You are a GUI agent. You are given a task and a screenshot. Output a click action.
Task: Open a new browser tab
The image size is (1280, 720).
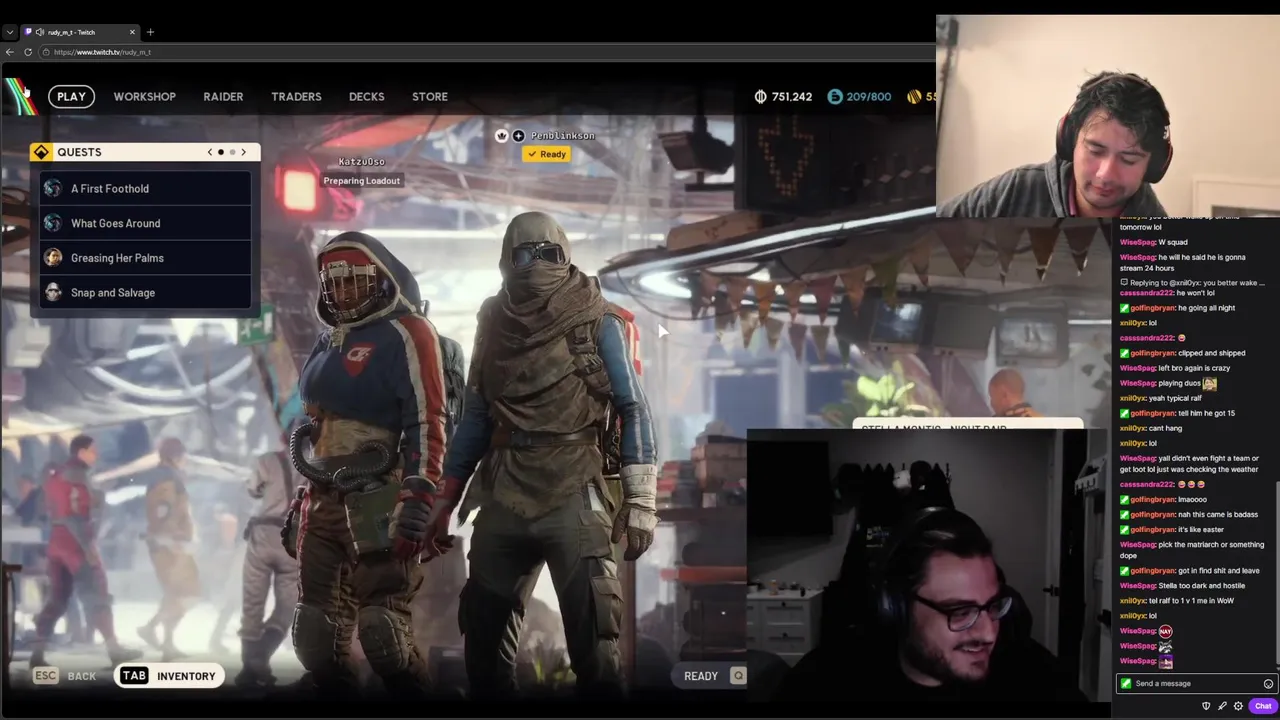tap(150, 32)
